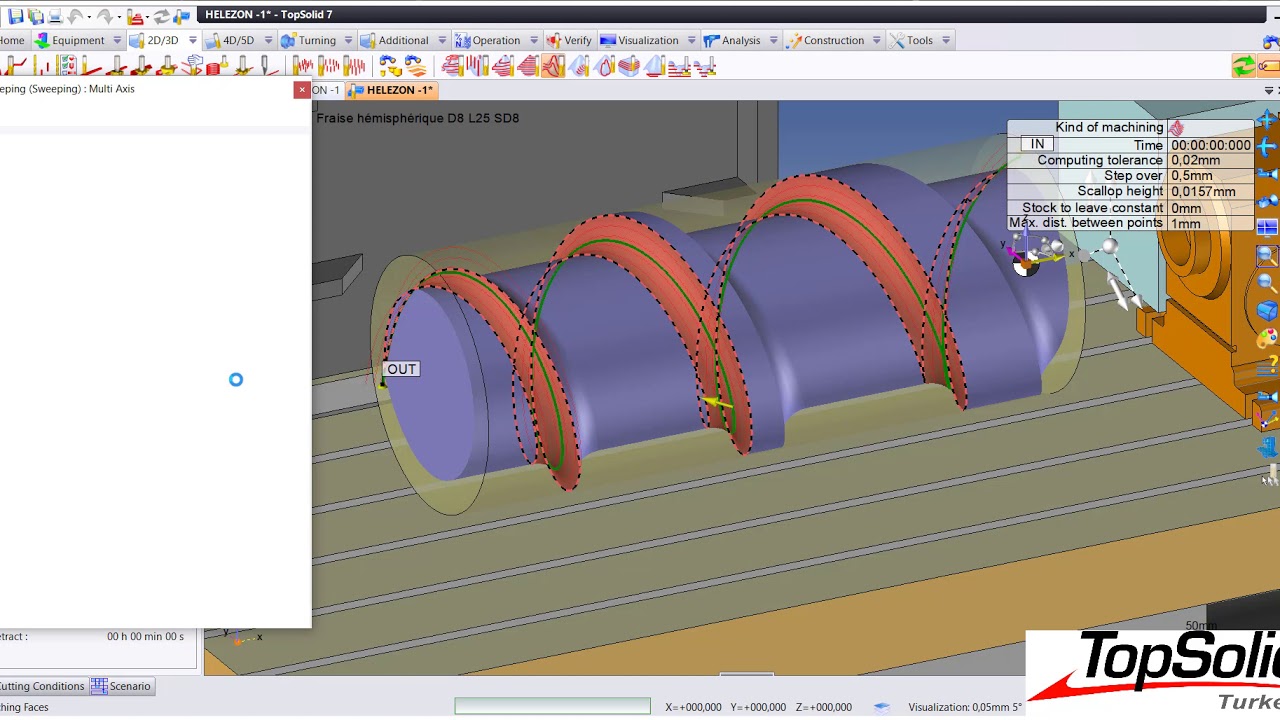Redo the last undone action
Screen dimensions: 1280x720
[104, 15]
